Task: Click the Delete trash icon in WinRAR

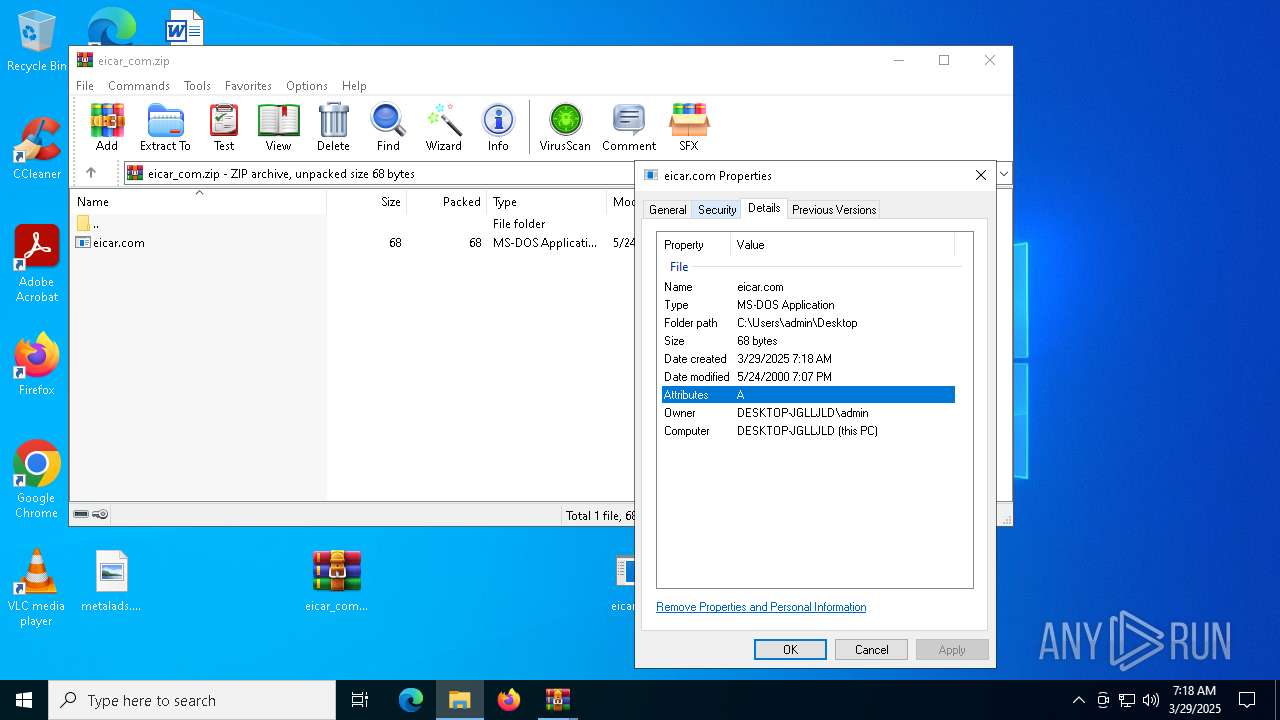Action: 333,127
